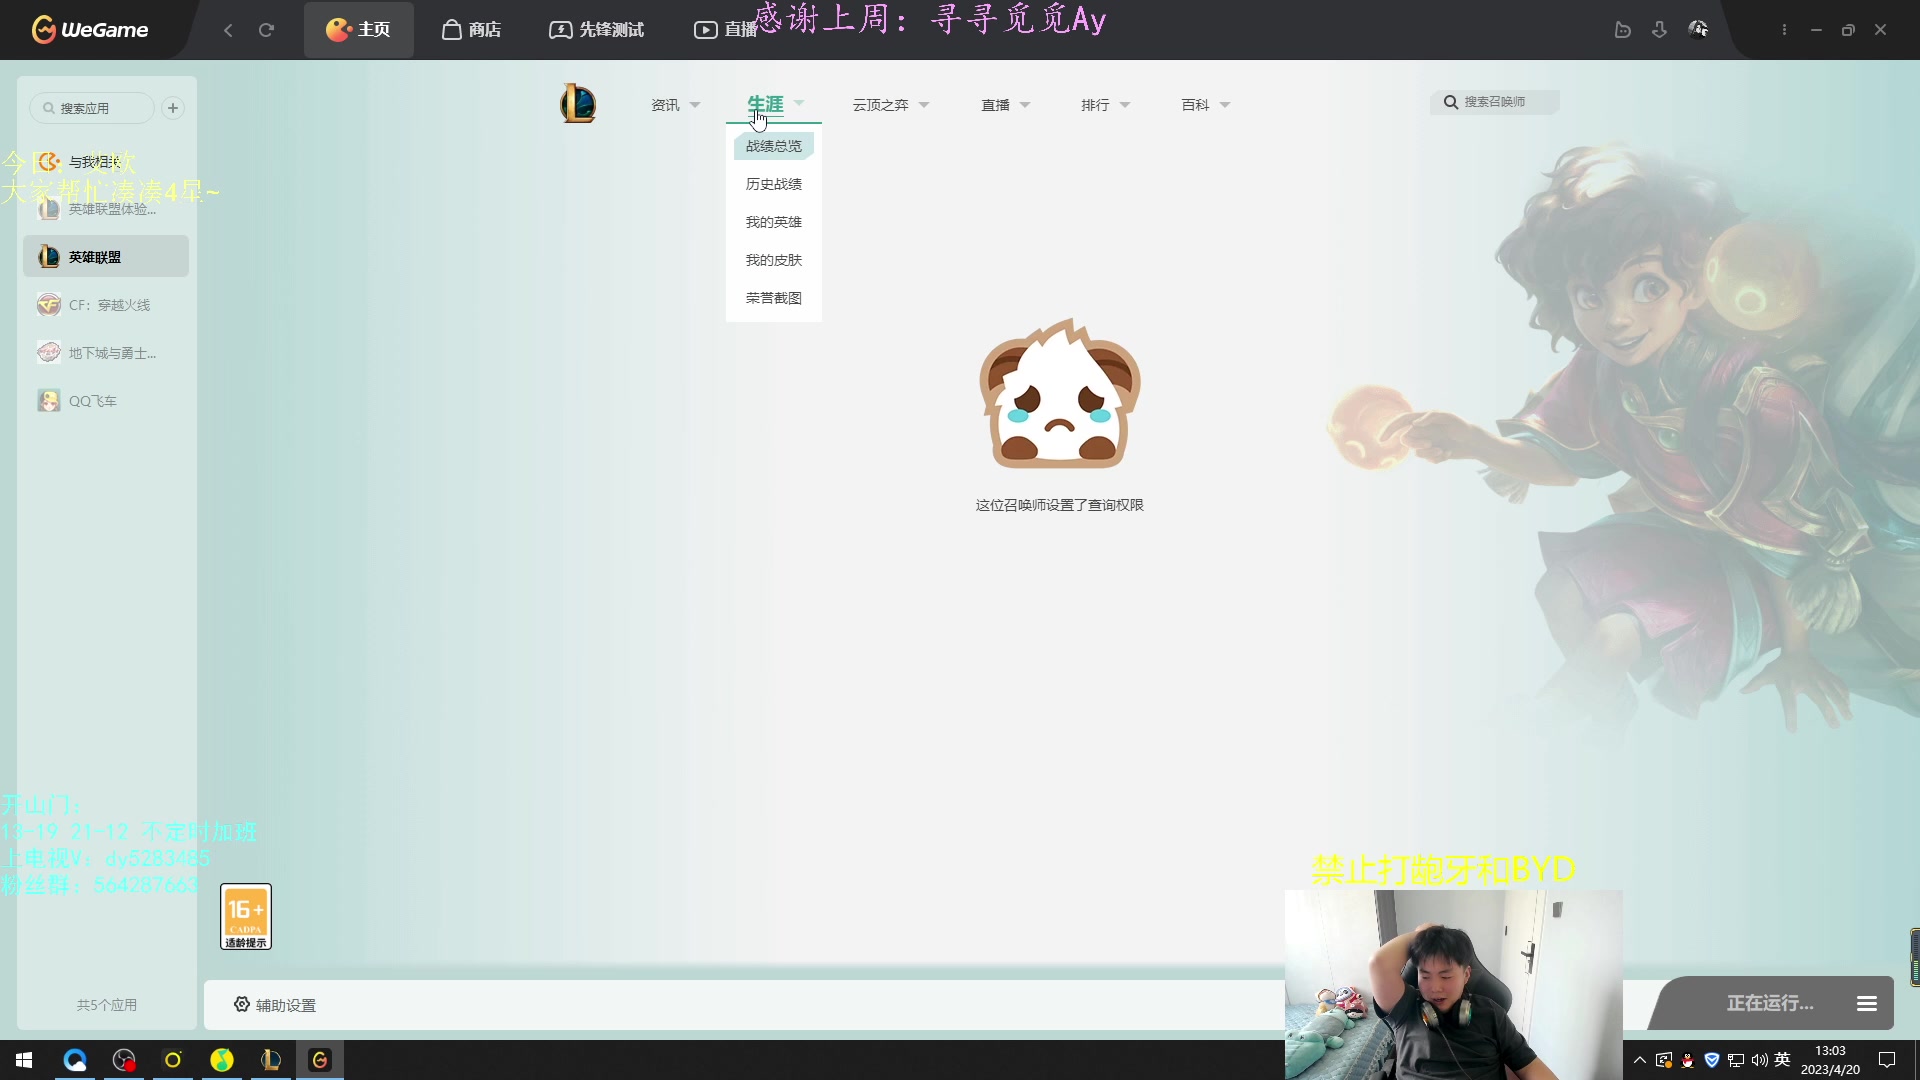Expand the 百科 dropdown arrow

click(x=1224, y=105)
